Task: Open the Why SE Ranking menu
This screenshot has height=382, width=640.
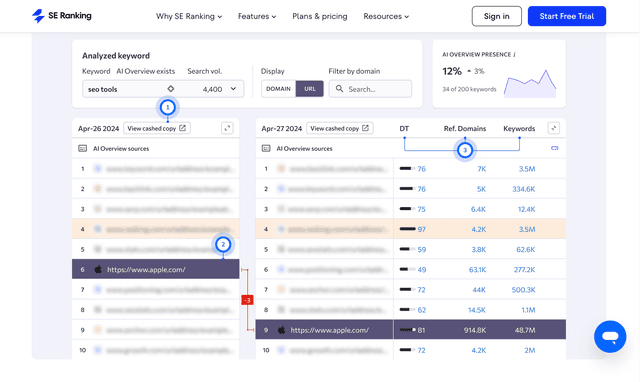Action: click(x=189, y=16)
